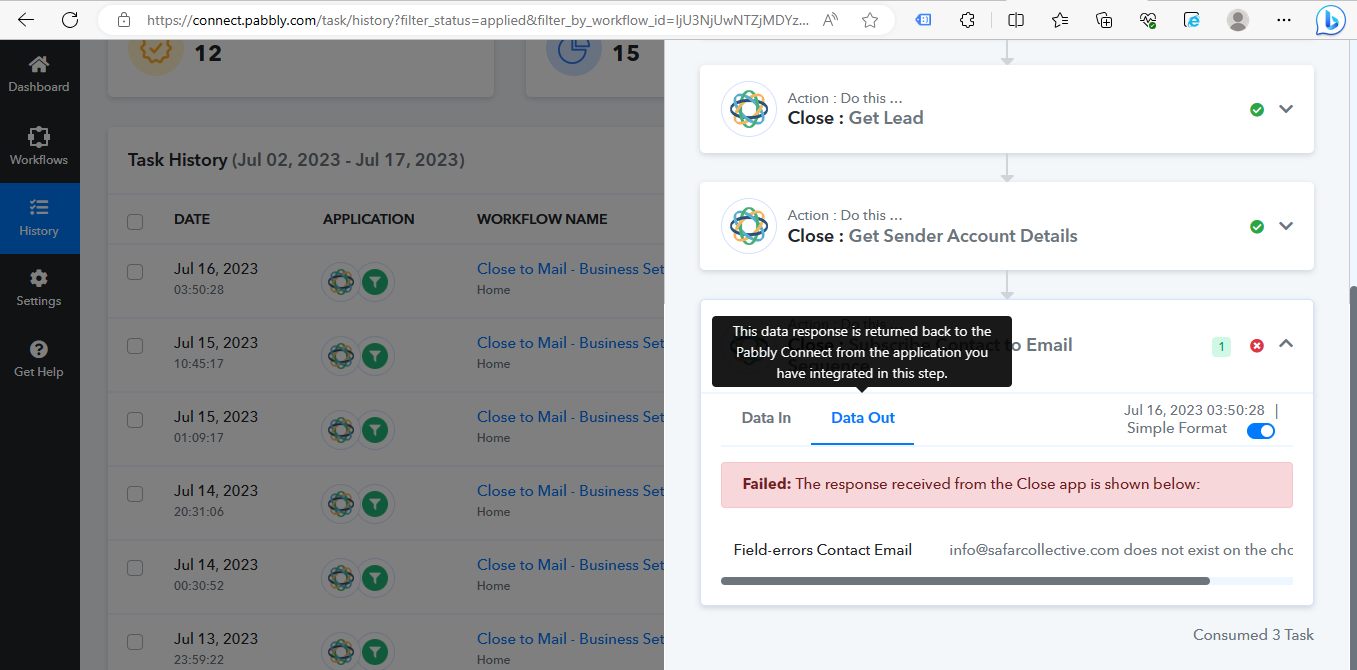This screenshot has height=670, width=1357.
Task: Open workflow link in Jul 16 03:50:28 row
Action: click(x=570, y=269)
